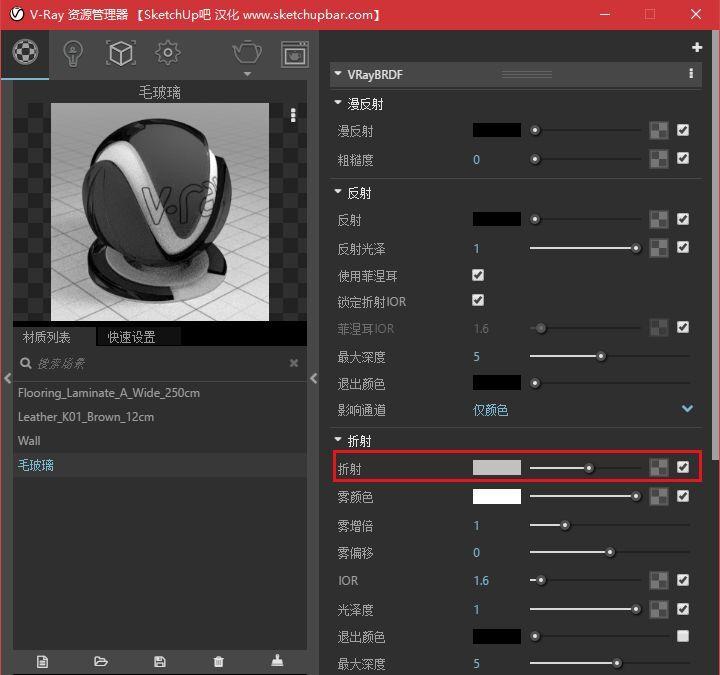Toggle 漫反射 texture checkbox
This screenshot has width=720, height=675.
tap(683, 130)
